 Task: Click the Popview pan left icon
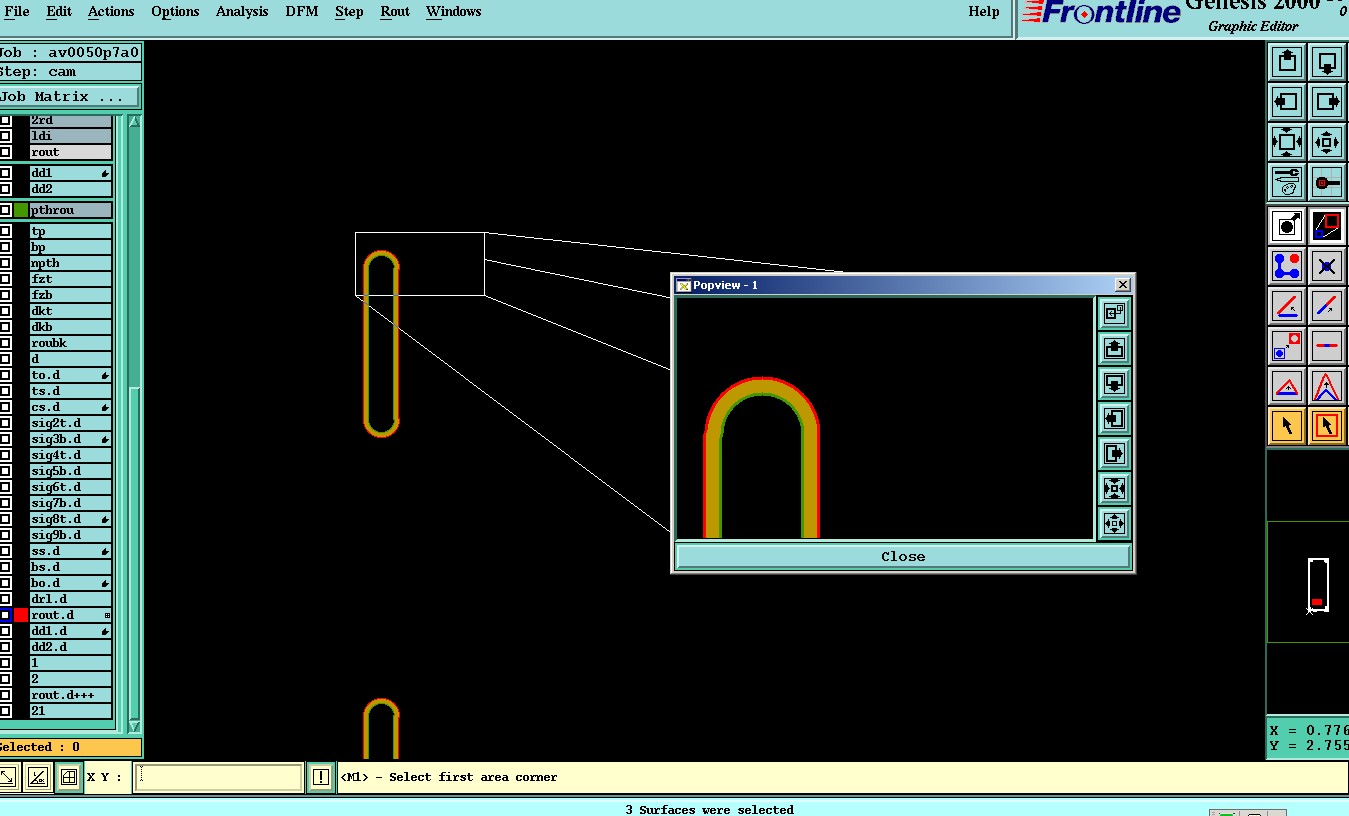click(x=1114, y=418)
